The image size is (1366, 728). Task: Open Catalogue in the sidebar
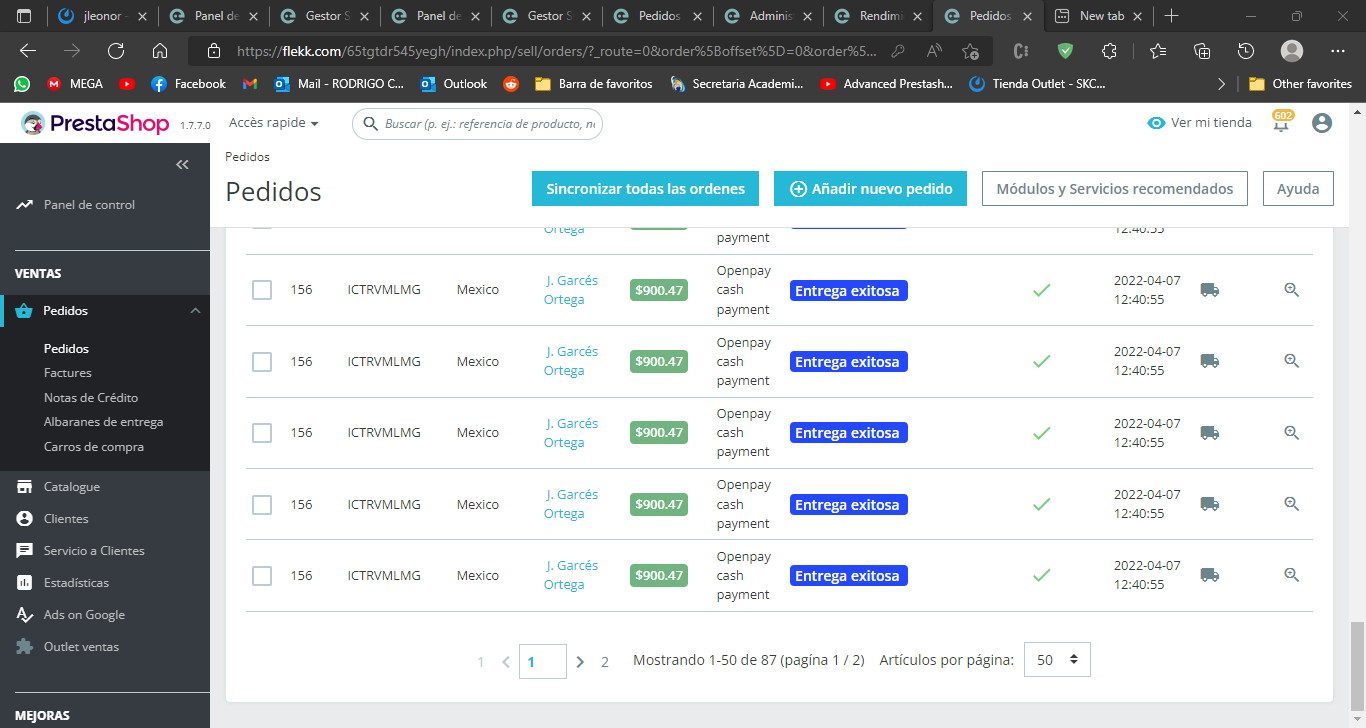point(72,487)
